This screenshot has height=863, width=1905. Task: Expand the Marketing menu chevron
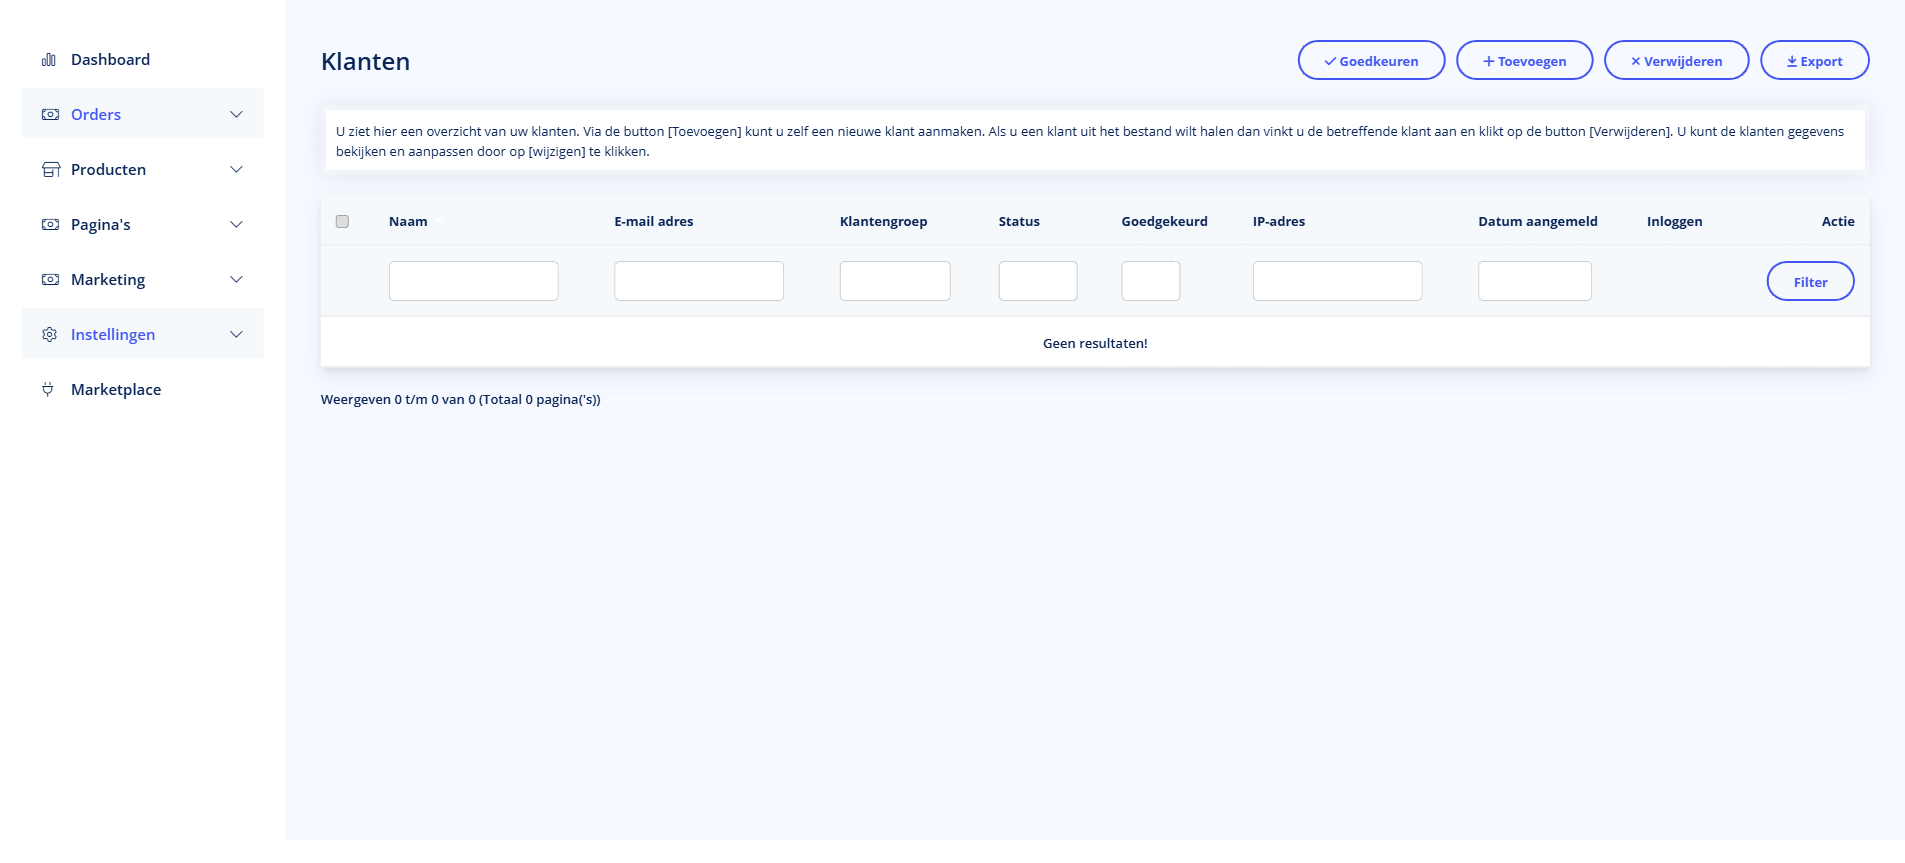click(236, 280)
